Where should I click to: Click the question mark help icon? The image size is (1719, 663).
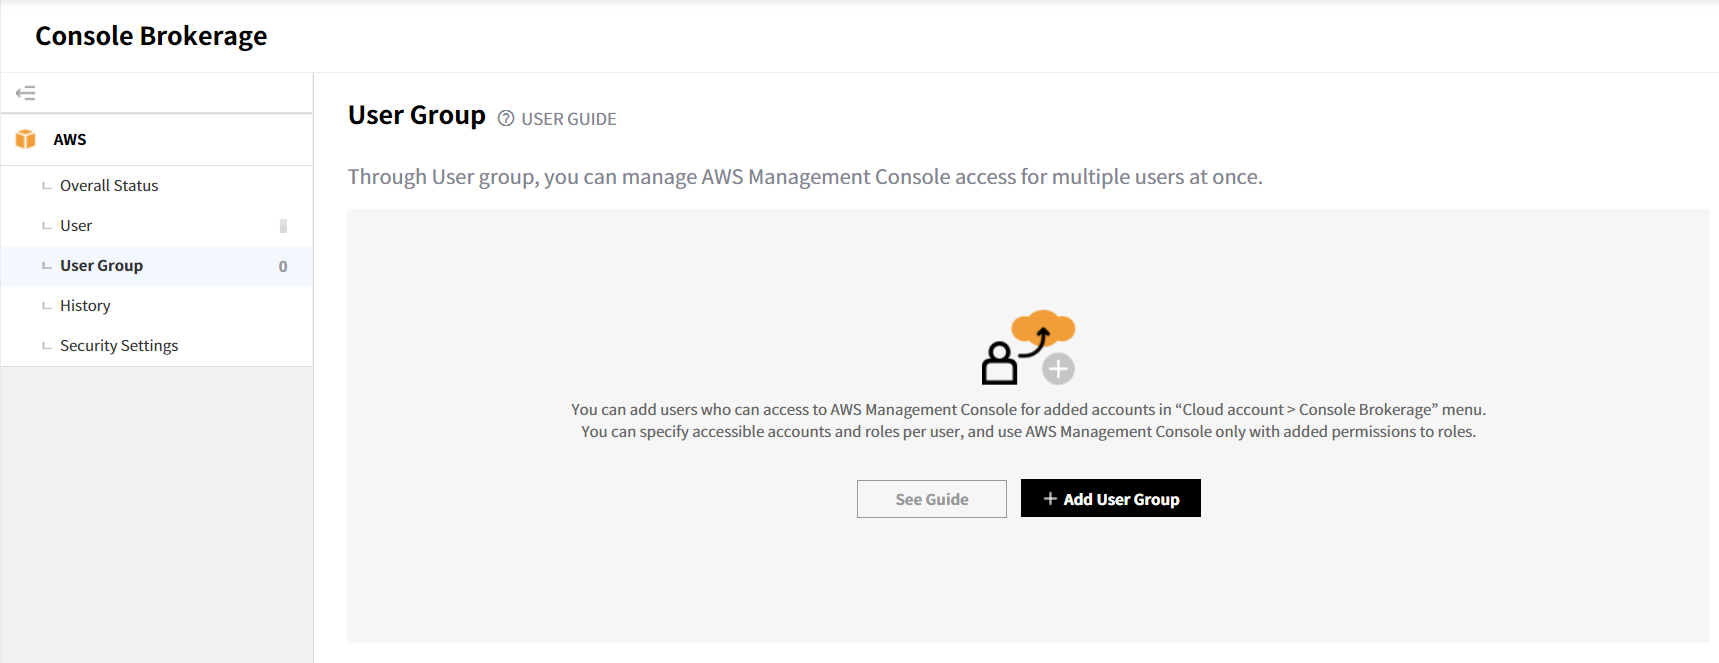[506, 119]
